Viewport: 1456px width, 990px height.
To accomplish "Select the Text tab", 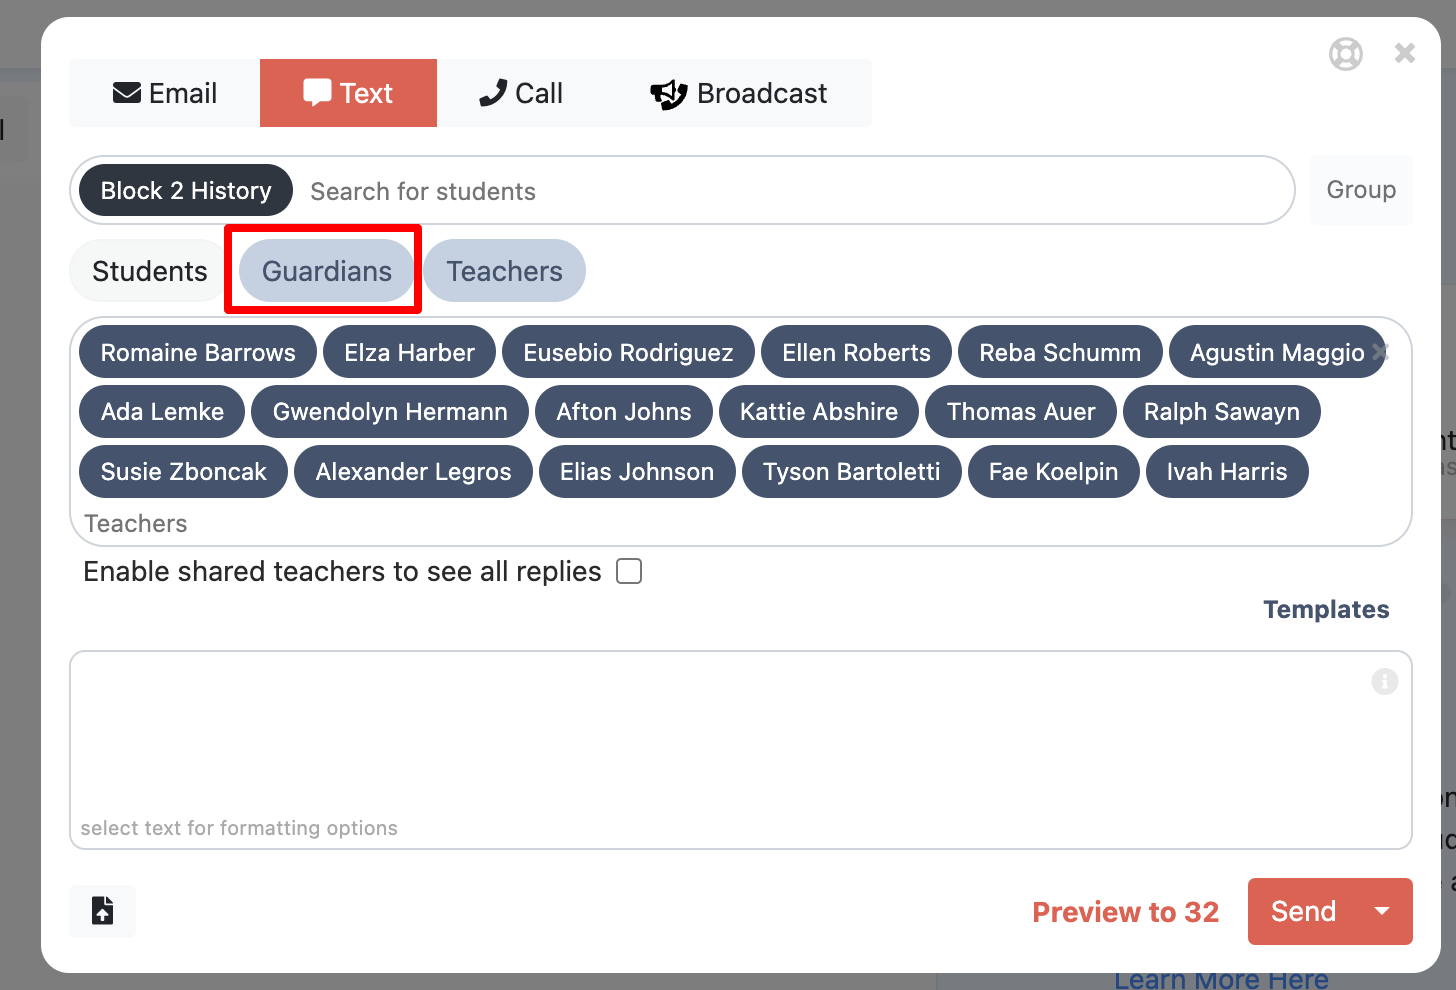I will pyautogui.click(x=348, y=93).
